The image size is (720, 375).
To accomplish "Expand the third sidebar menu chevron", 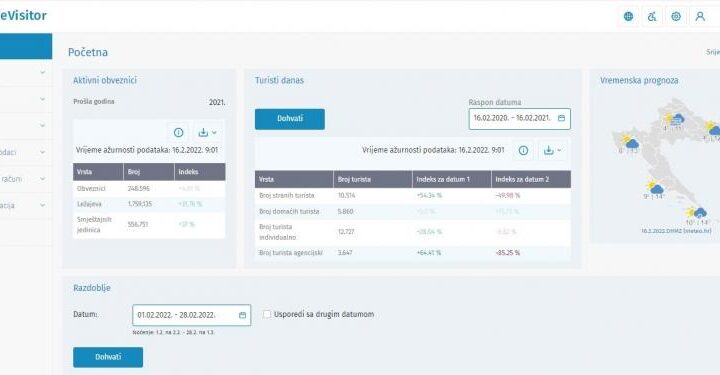I will [x=42, y=125].
